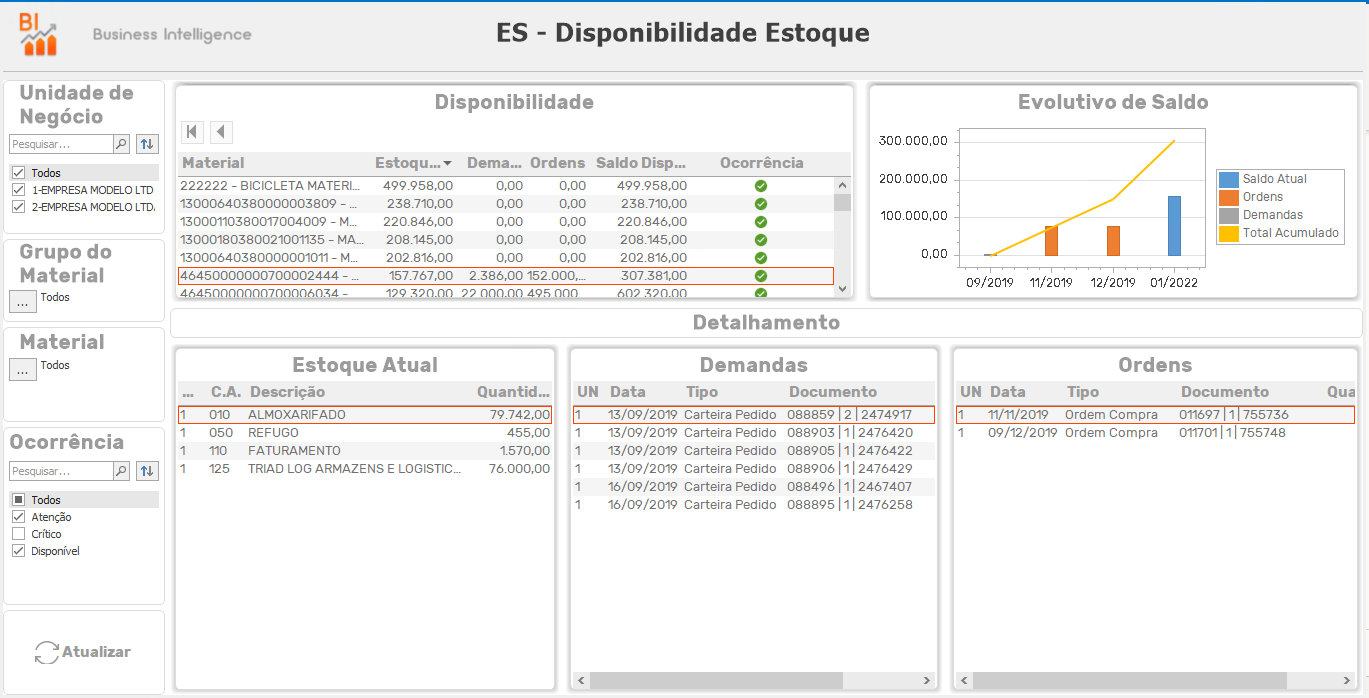1369x698 pixels.
Task: Enable Crítico checkbox
Action: [18, 534]
